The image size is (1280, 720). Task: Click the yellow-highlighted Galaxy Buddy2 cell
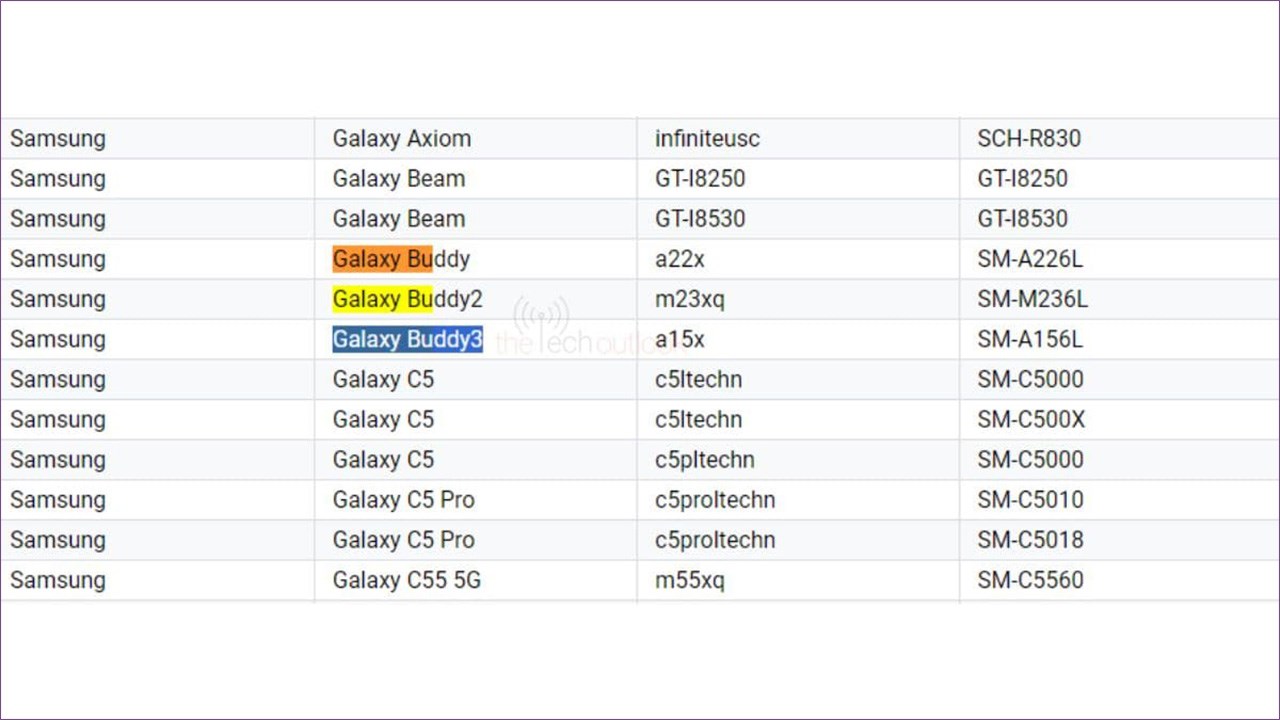[407, 299]
